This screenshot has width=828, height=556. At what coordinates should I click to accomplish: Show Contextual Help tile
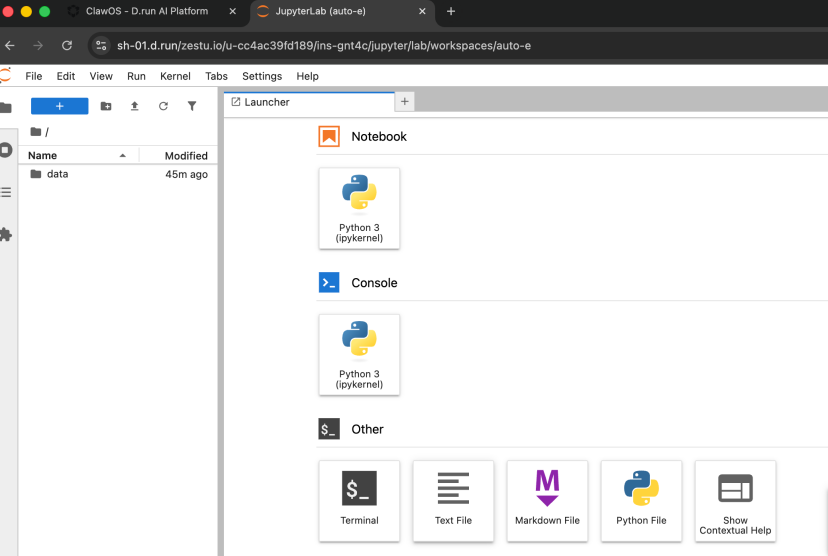[735, 500]
